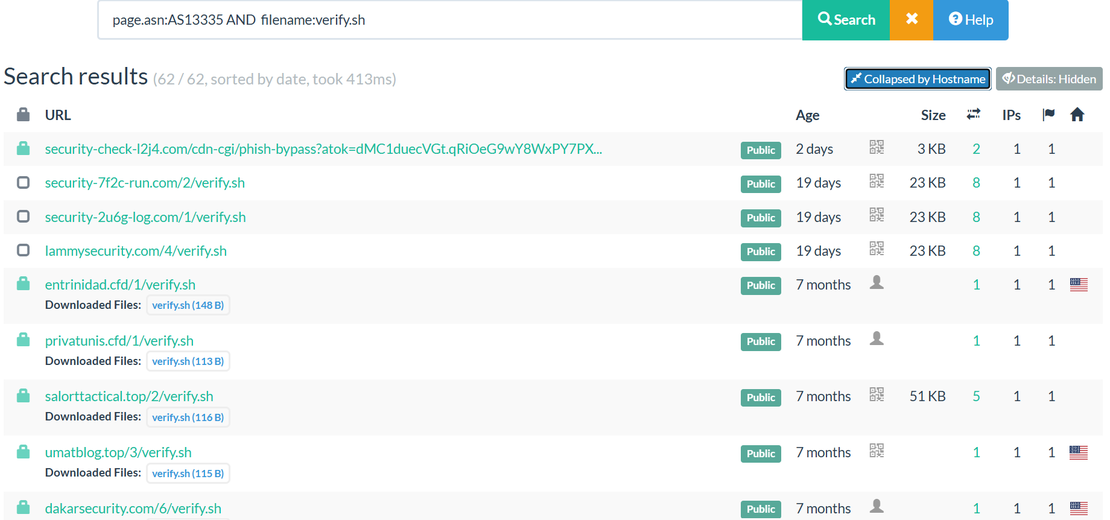1110x520 pixels.
Task: Toggle Collapsed by Hostname option
Action: pyautogui.click(x=917, y=79)
